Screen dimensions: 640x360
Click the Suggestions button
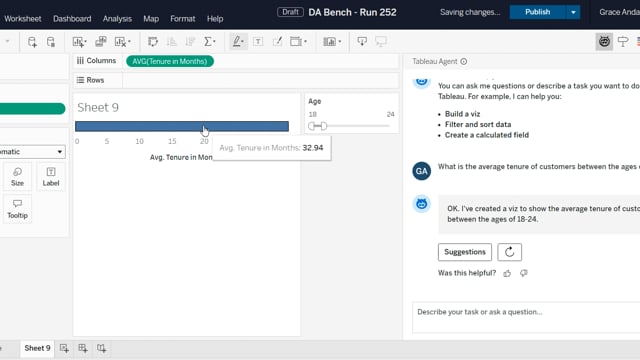(465, 252)
